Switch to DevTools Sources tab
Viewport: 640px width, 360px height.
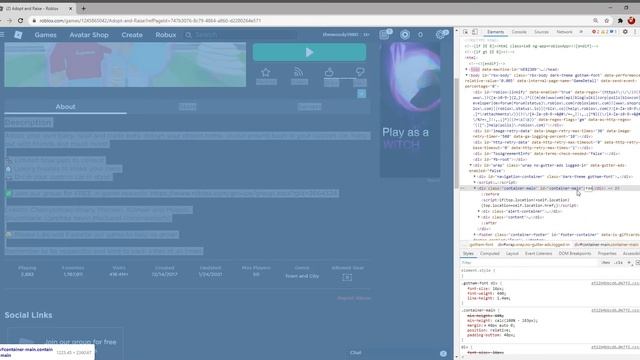click(x=541, y=32)
